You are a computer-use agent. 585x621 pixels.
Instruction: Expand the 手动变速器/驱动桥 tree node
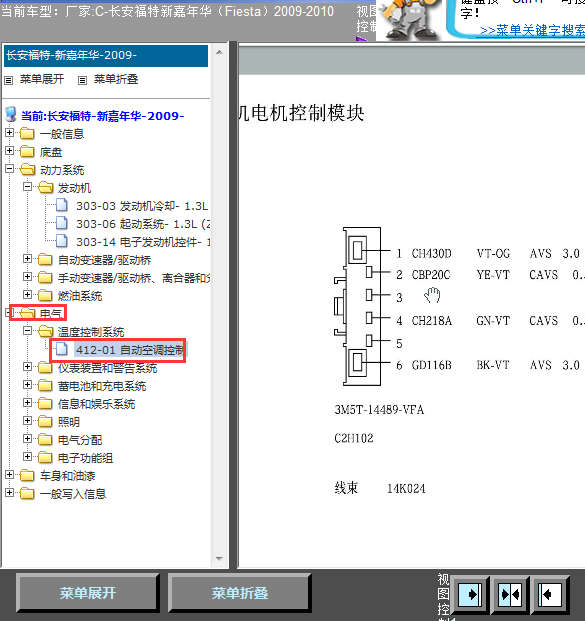coord(27,276)
